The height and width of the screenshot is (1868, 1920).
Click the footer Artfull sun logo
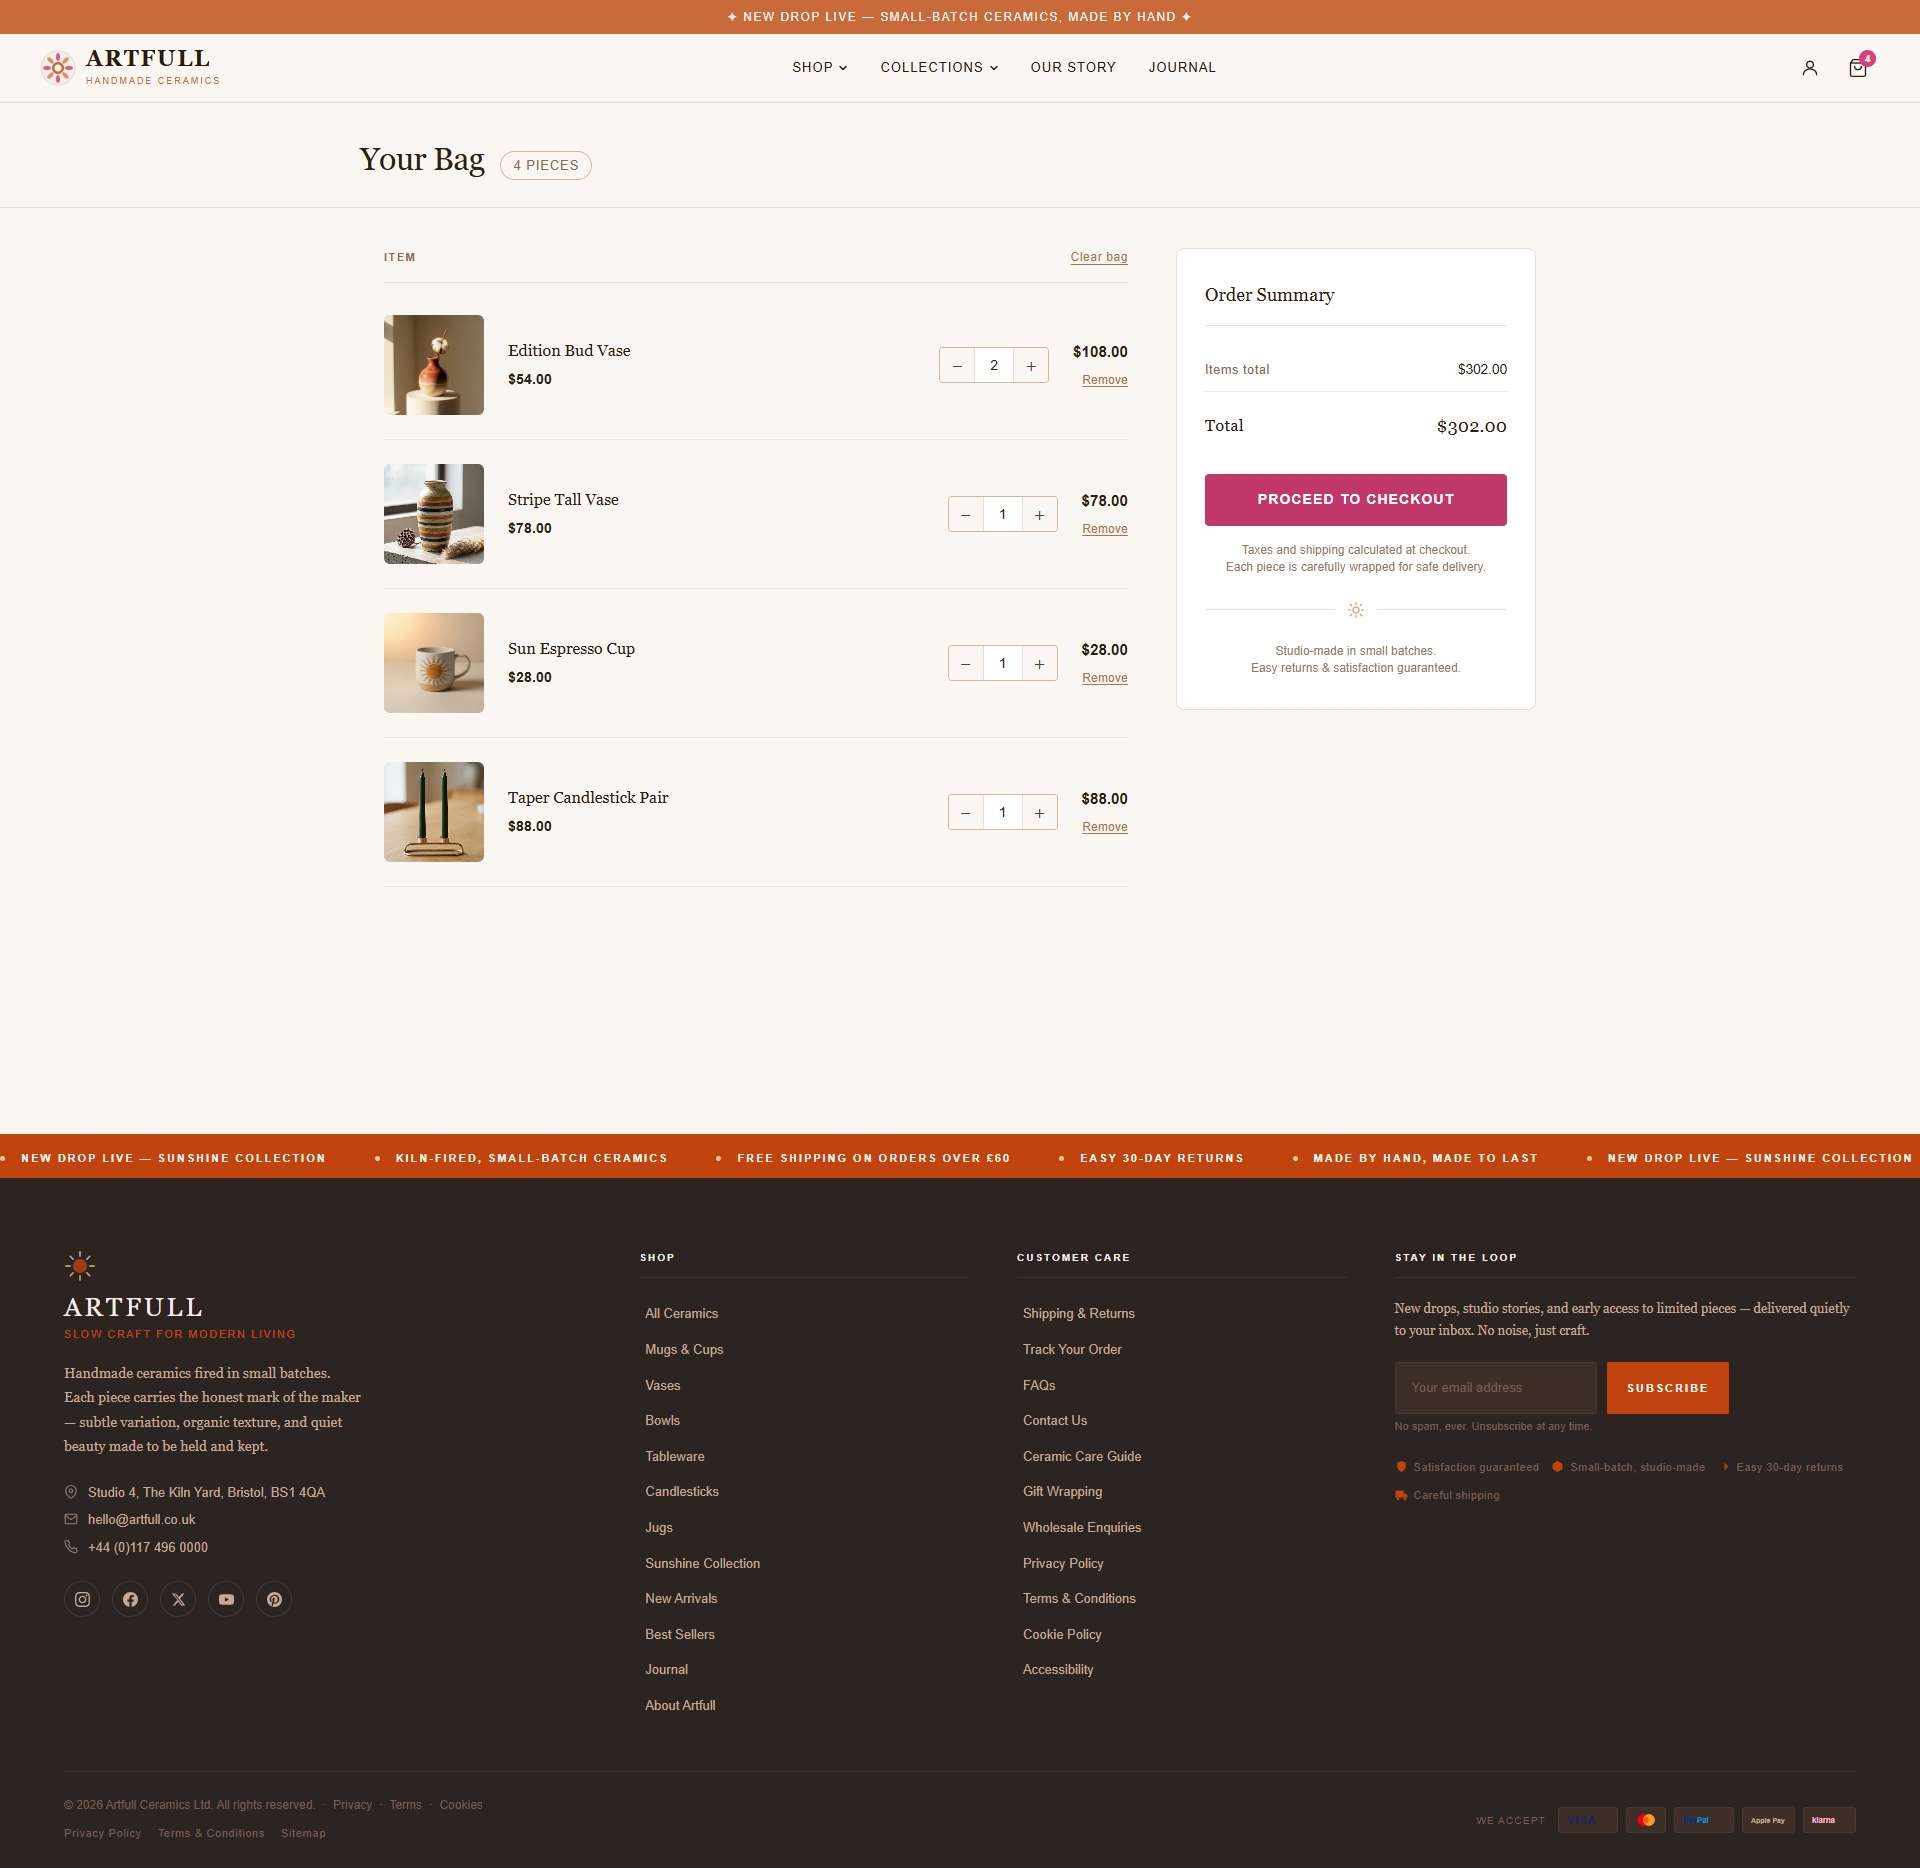(x=80, y=1267)
